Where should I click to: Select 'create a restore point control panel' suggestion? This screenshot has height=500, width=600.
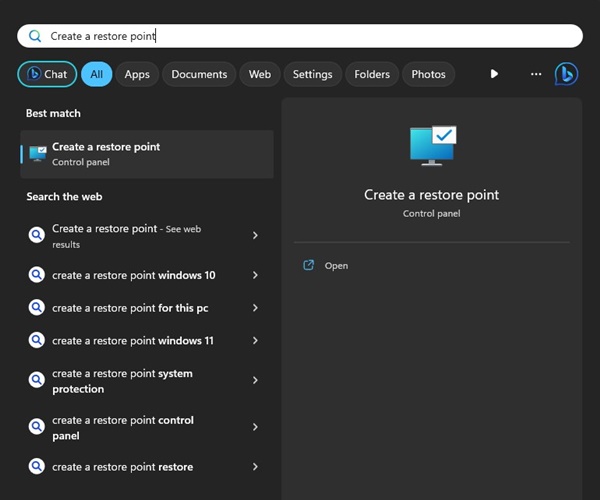tap(123, 428)
